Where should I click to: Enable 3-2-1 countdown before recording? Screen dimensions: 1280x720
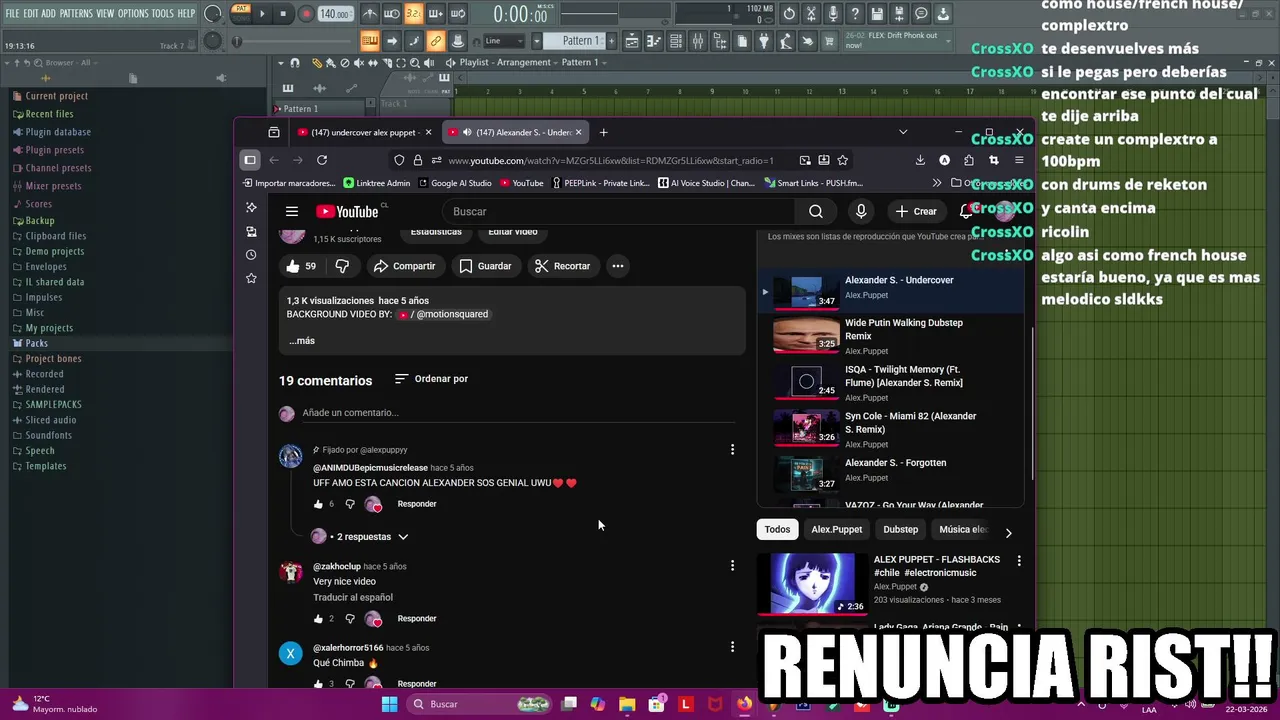413,14
